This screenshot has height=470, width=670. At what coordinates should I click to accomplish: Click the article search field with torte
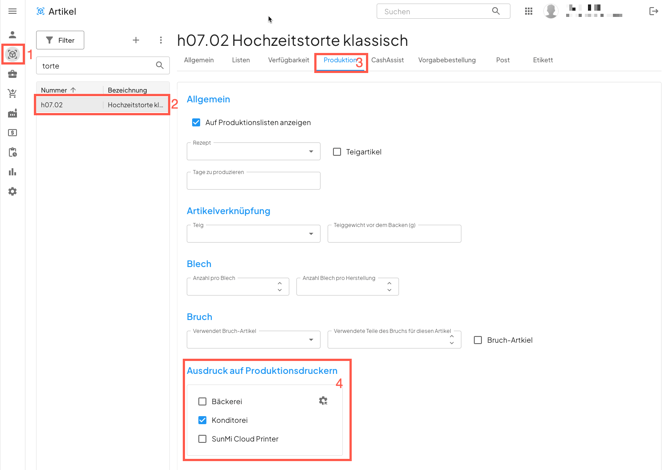tap(103, 65)
